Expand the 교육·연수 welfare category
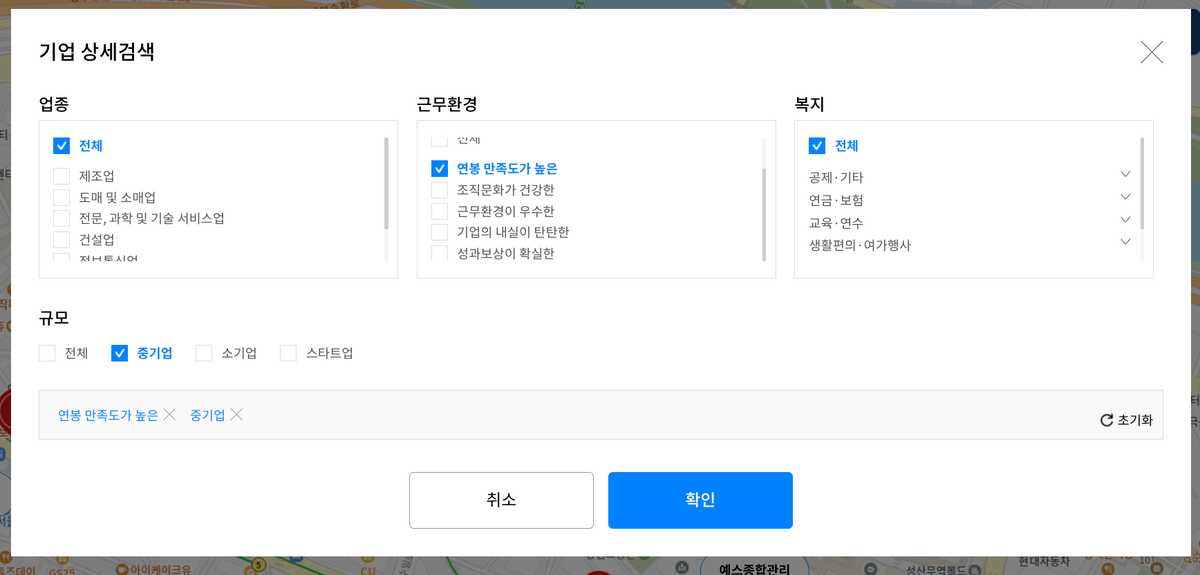This screenshot has height=575, width=1200. click(1125, 220)
